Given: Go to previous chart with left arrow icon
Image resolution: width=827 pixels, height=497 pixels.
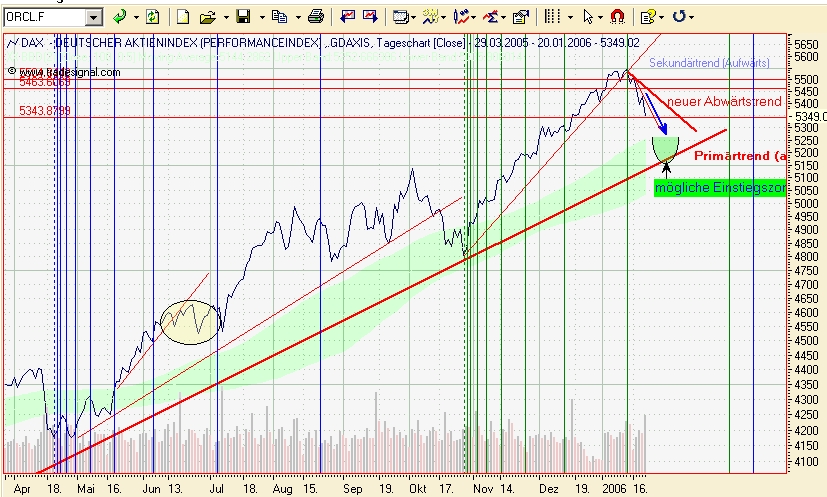Looking at the screenshot, I should click(x=348, y=17).
